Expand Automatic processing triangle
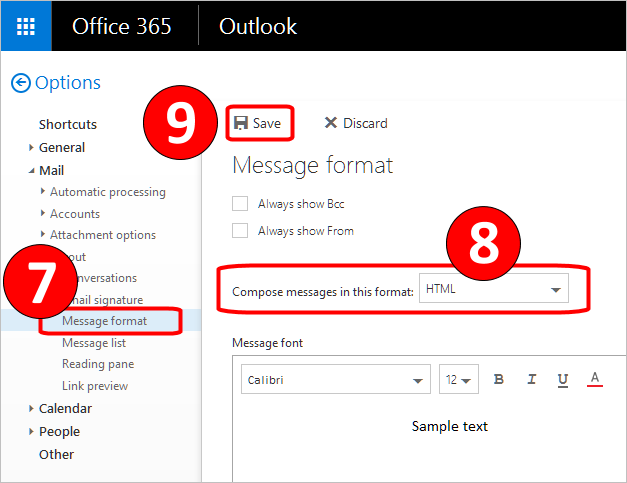Viewport: 627px width, 483px height. point(43,191)
